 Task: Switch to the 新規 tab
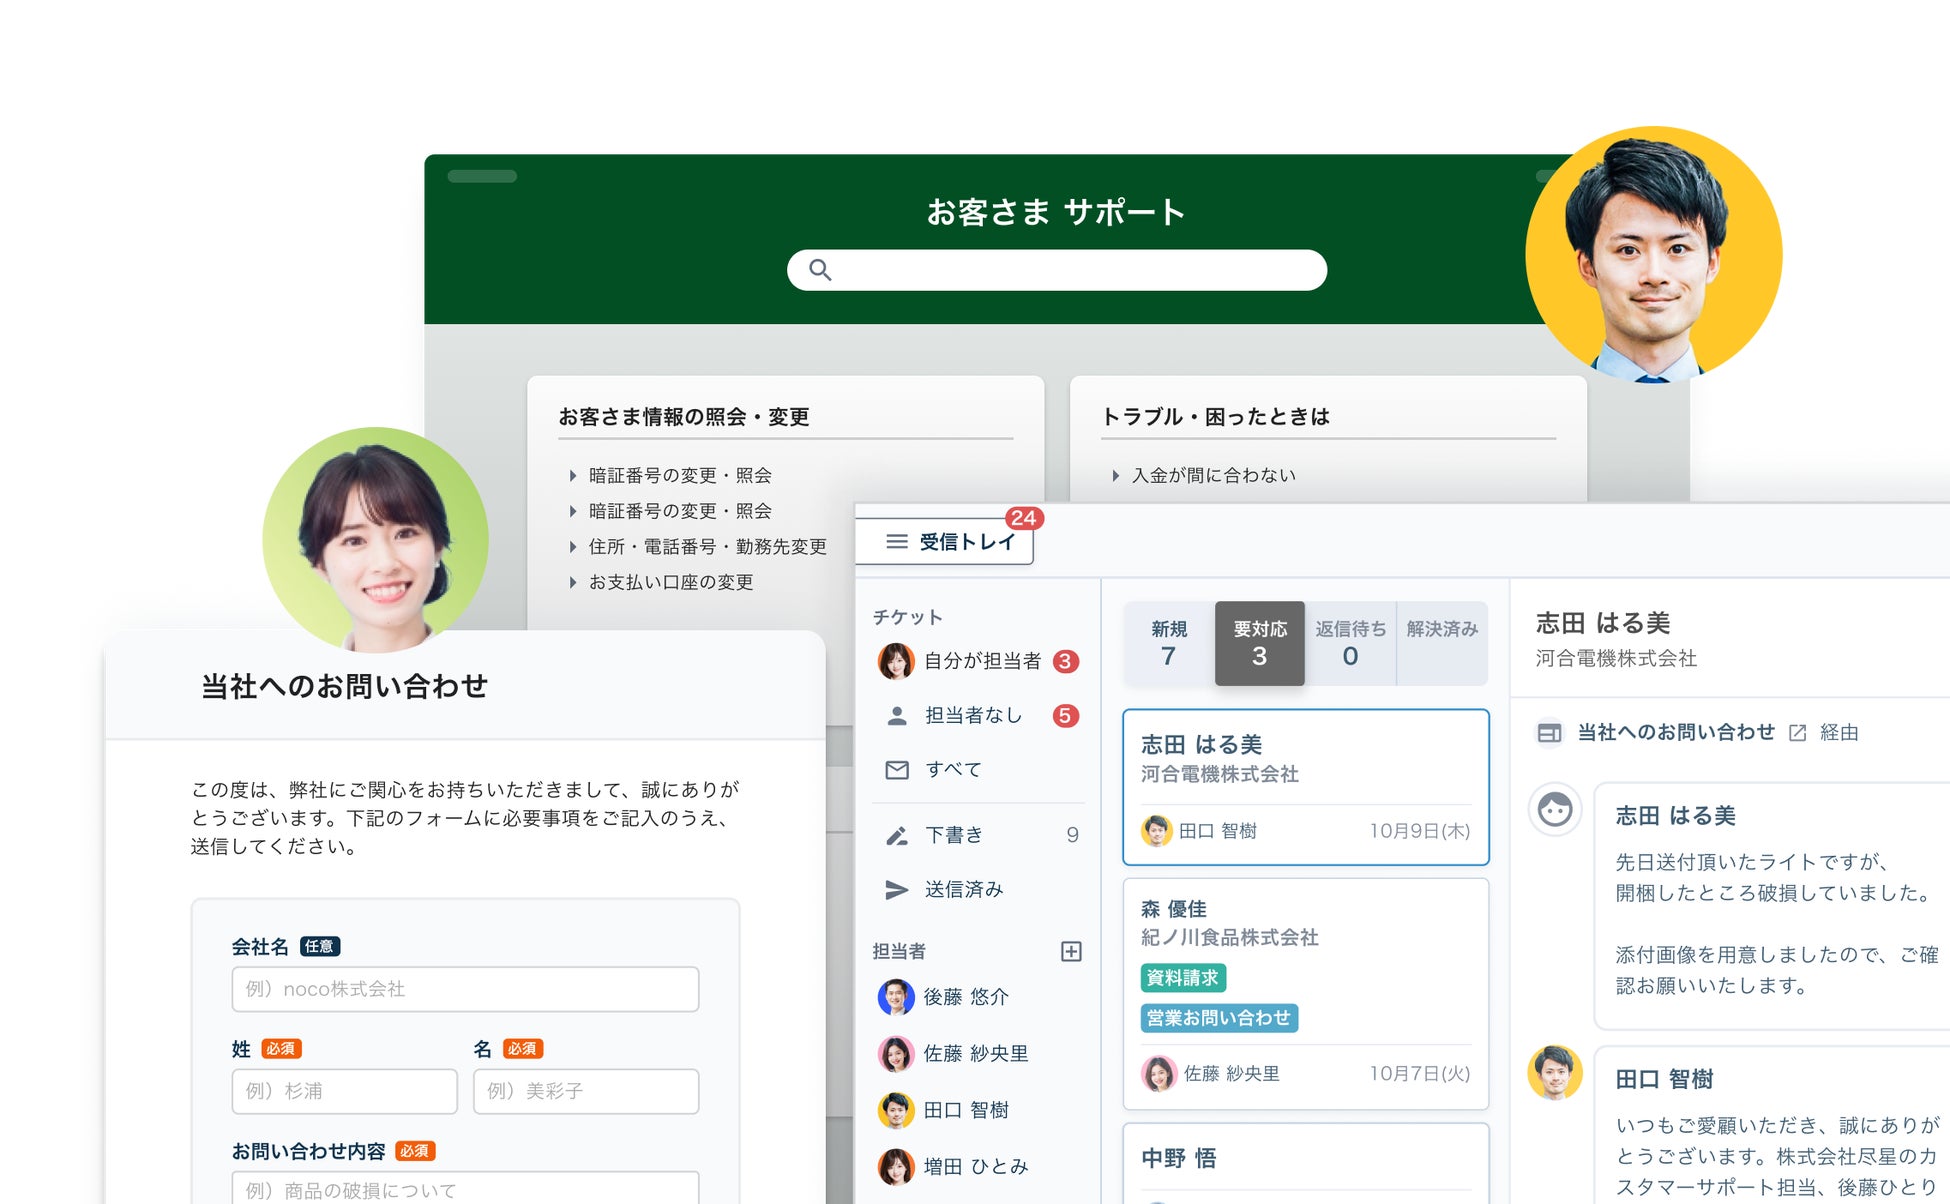(x=1168, y=643)
